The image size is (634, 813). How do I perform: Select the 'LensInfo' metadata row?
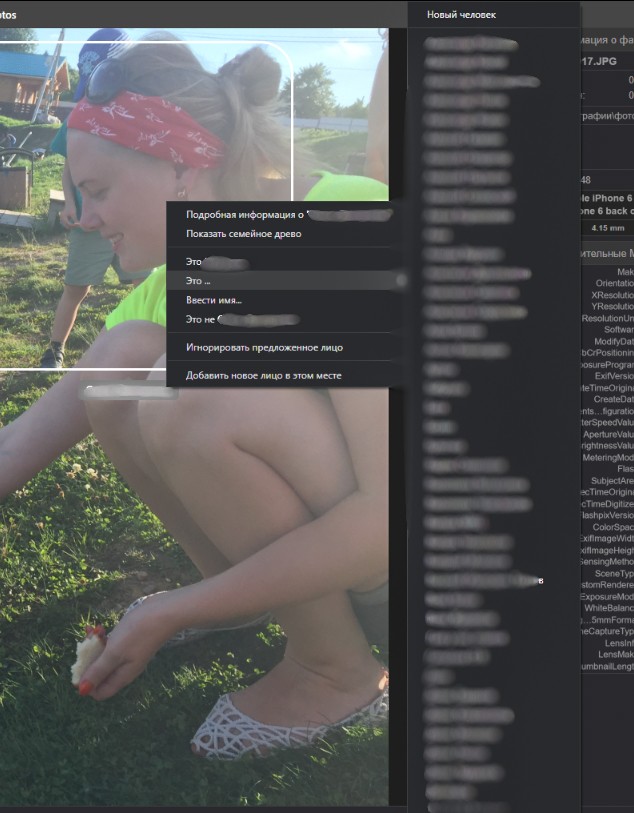click(619, 643)
